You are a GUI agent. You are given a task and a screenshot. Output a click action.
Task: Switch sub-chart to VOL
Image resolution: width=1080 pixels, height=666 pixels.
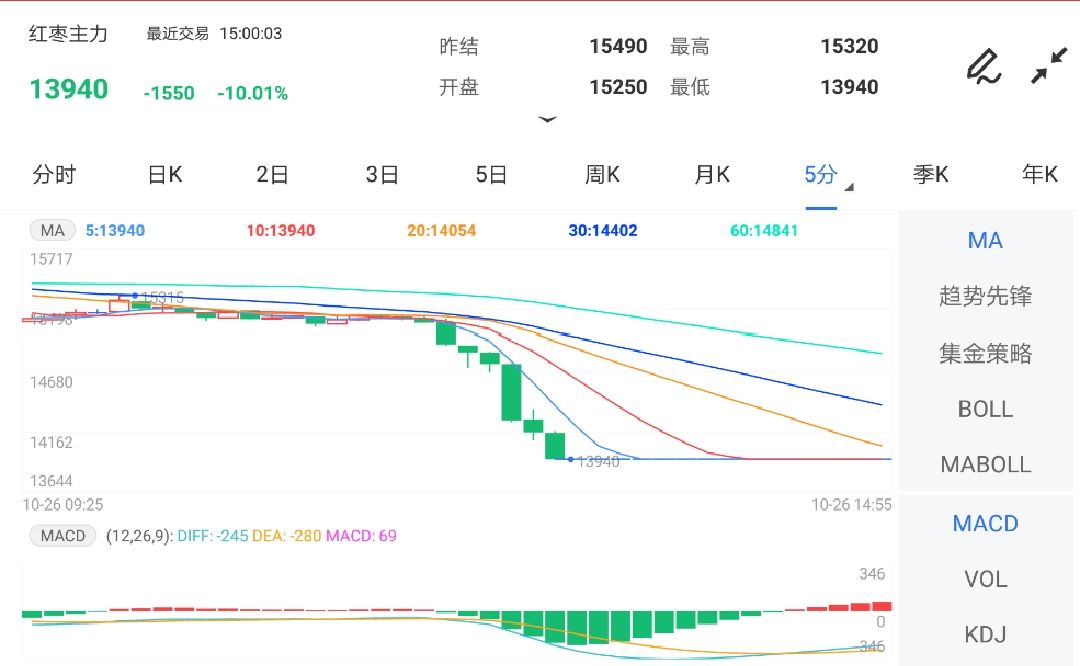pos(985,579)
